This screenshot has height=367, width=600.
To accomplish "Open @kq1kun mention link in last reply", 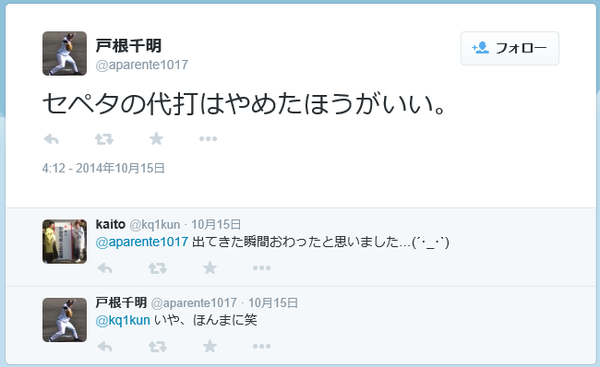I will click(x=122, y=320).
